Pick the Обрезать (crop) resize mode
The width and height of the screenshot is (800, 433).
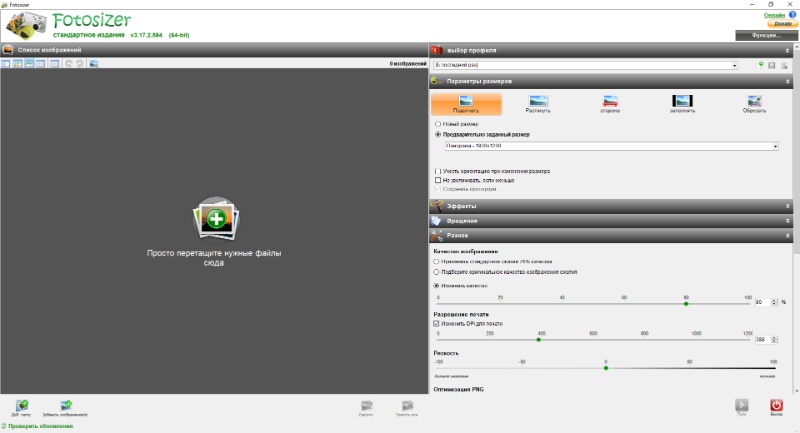[x=754, y=104]
